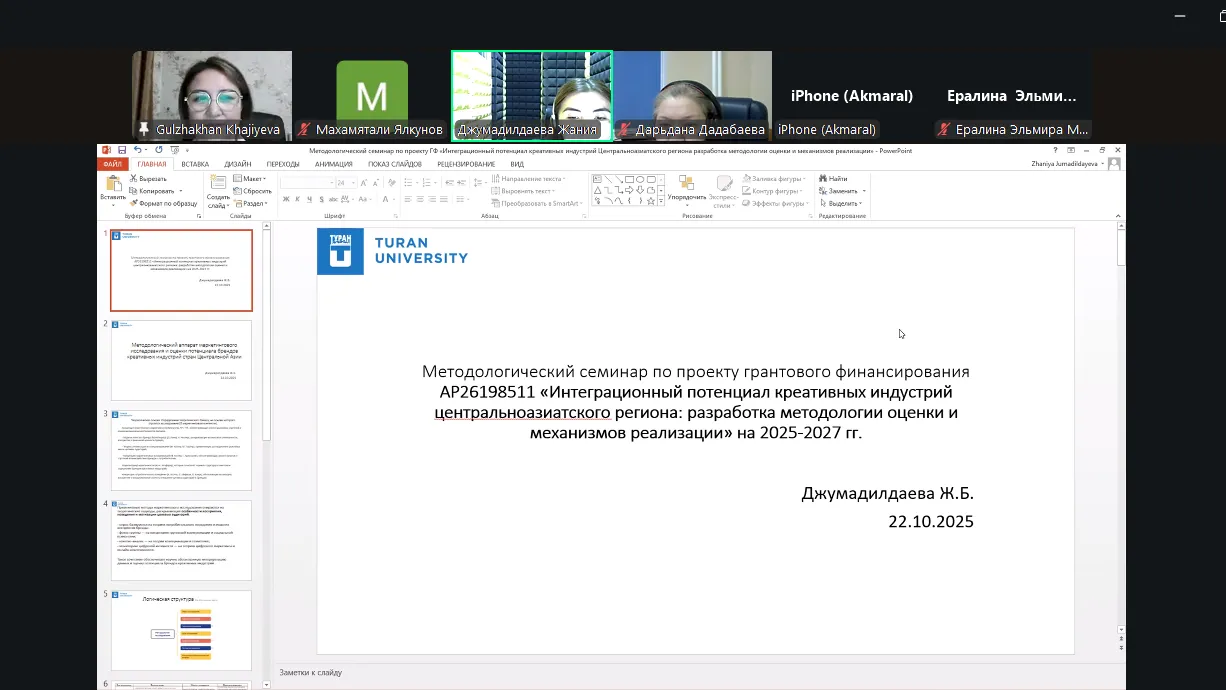Viewport: 1226px width, 690px height.
Task: Select slide 2 thumbnail in slide panel
Action: tap(181, 360)
